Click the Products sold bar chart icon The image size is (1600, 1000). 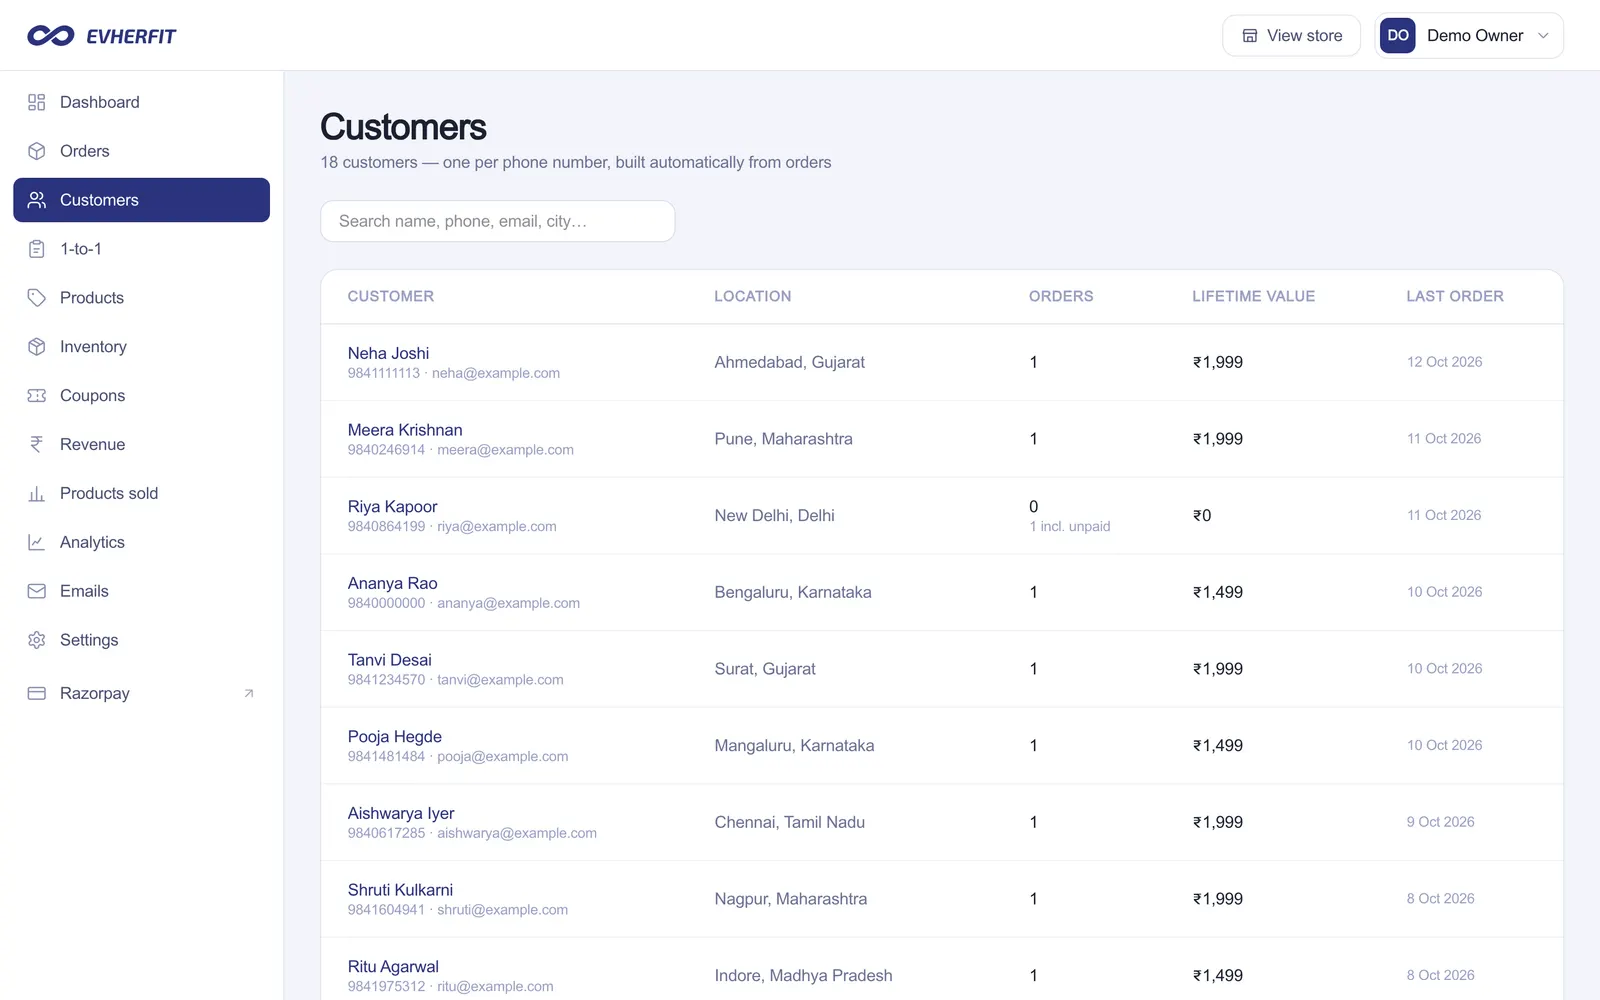tap(37, 494)
